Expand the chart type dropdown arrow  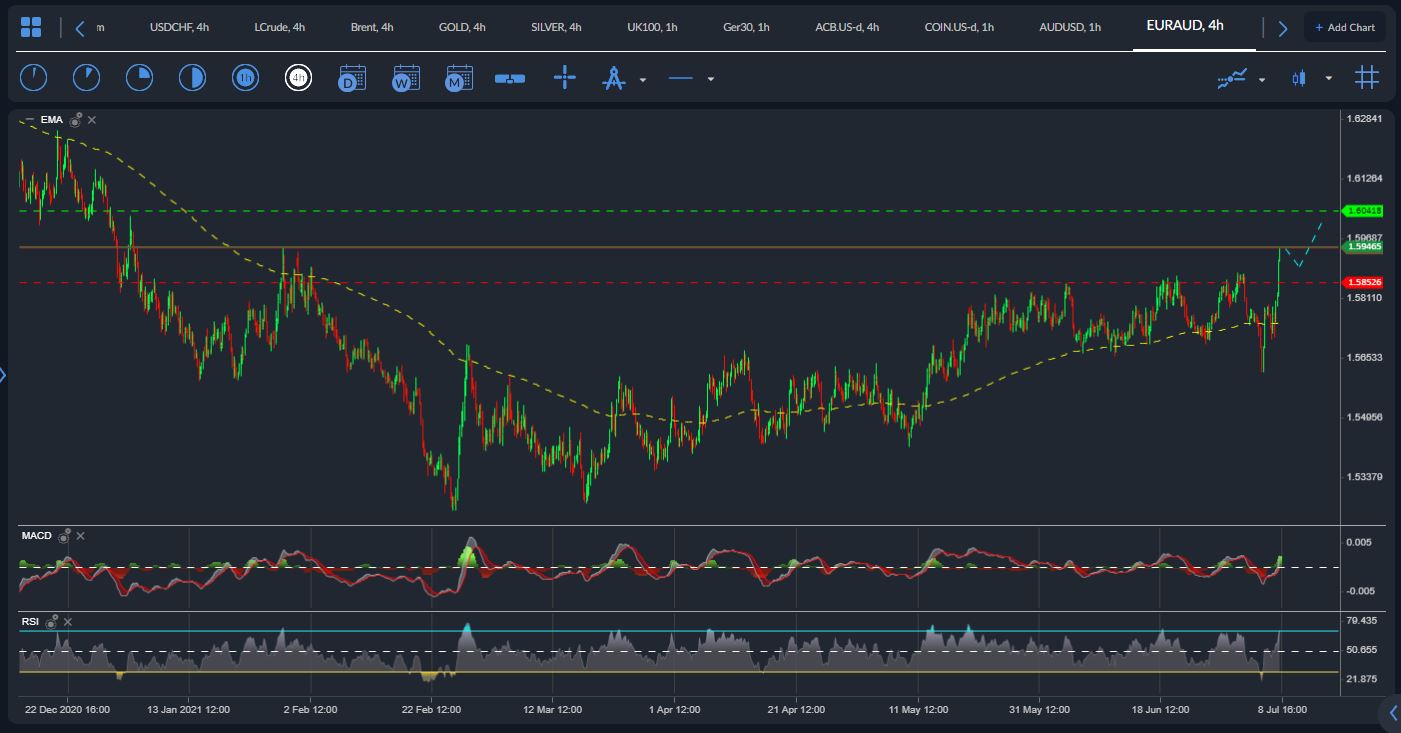point(1328,79)
